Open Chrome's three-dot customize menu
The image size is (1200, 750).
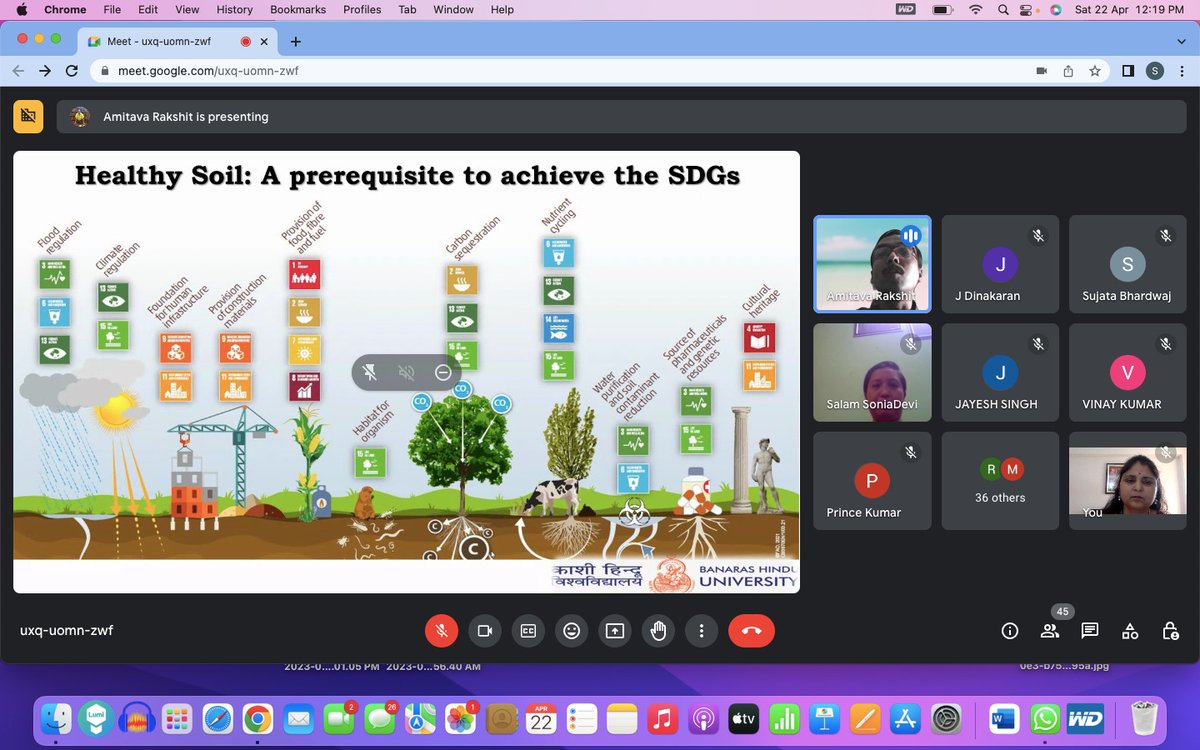1182,71
